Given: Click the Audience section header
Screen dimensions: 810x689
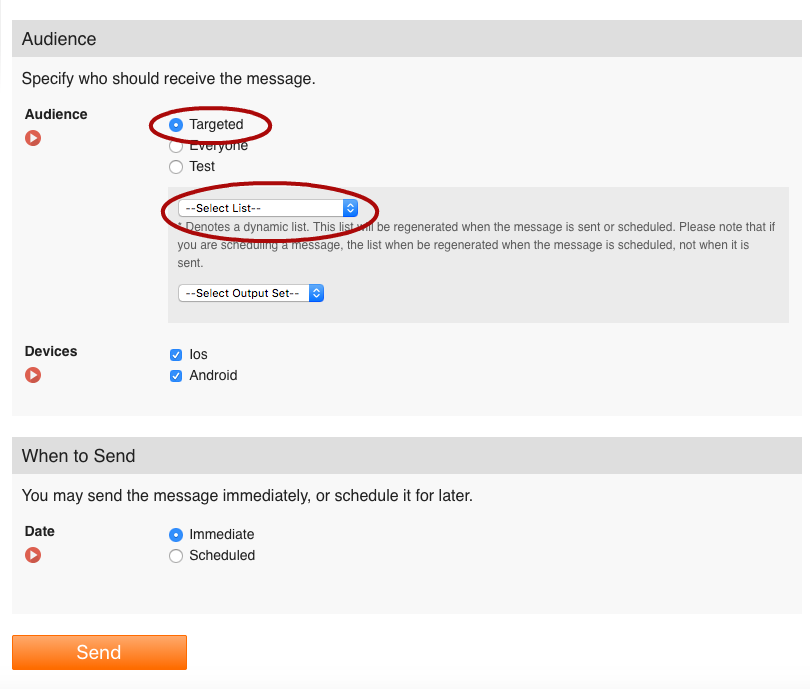Looking at the screenshot, I should click(58, 38).
